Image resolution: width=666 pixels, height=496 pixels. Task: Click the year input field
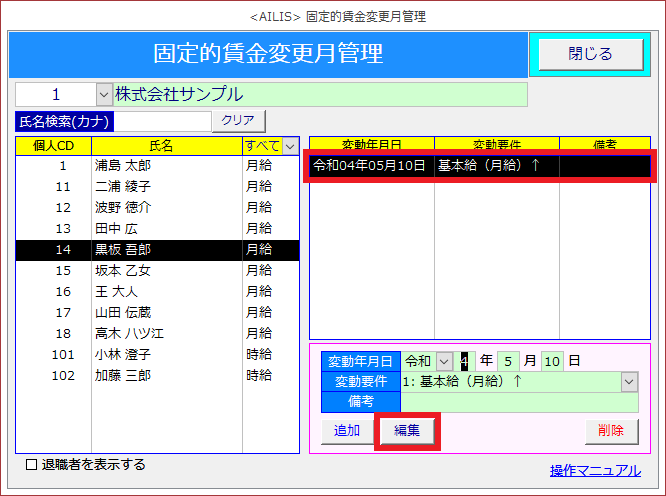pos(466,361)
